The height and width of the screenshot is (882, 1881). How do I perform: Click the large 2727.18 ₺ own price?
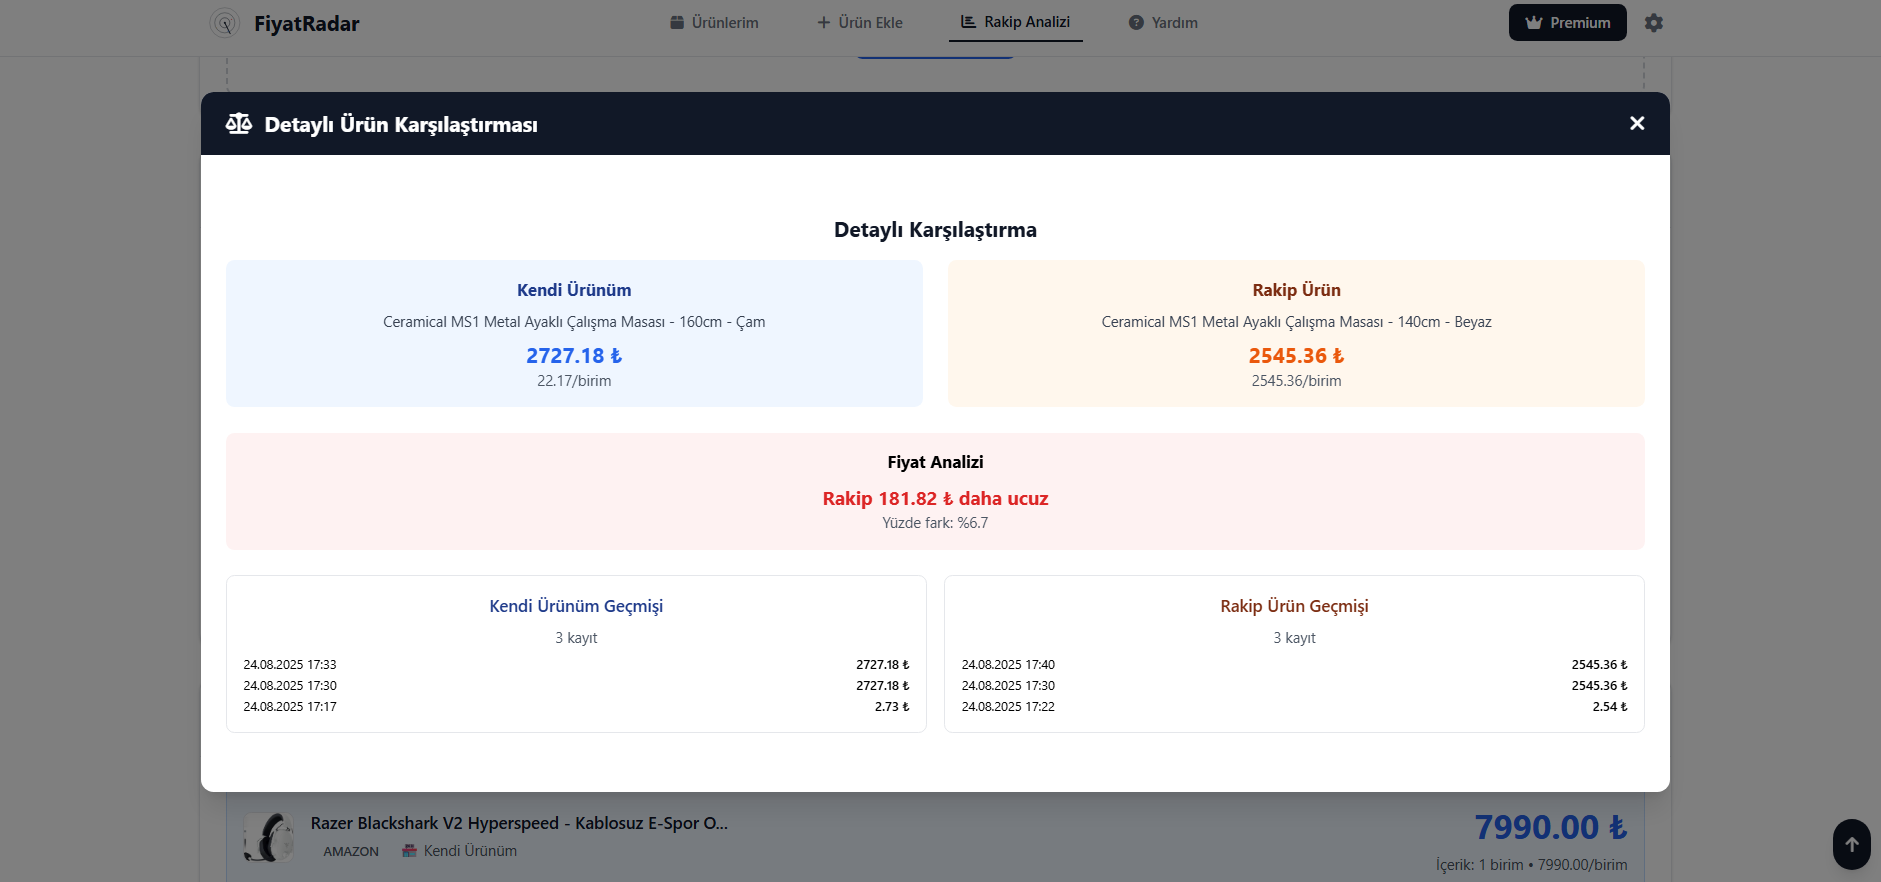click(574, 356)
